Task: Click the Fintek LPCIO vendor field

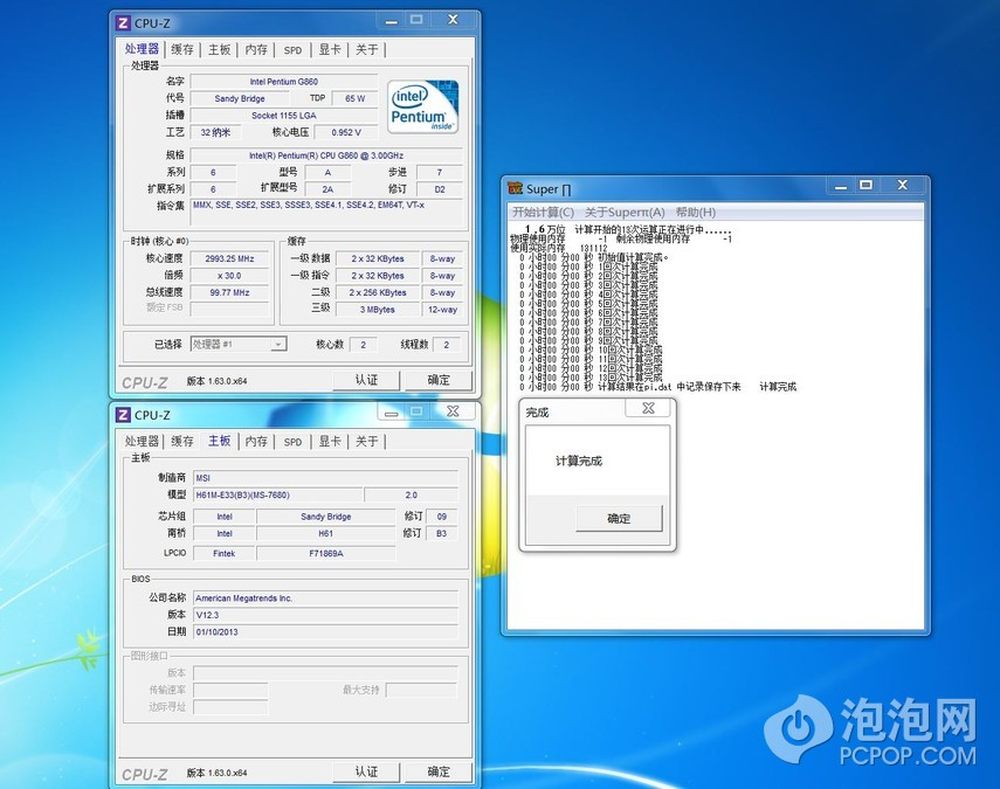Action: click(x=224, y=554)
